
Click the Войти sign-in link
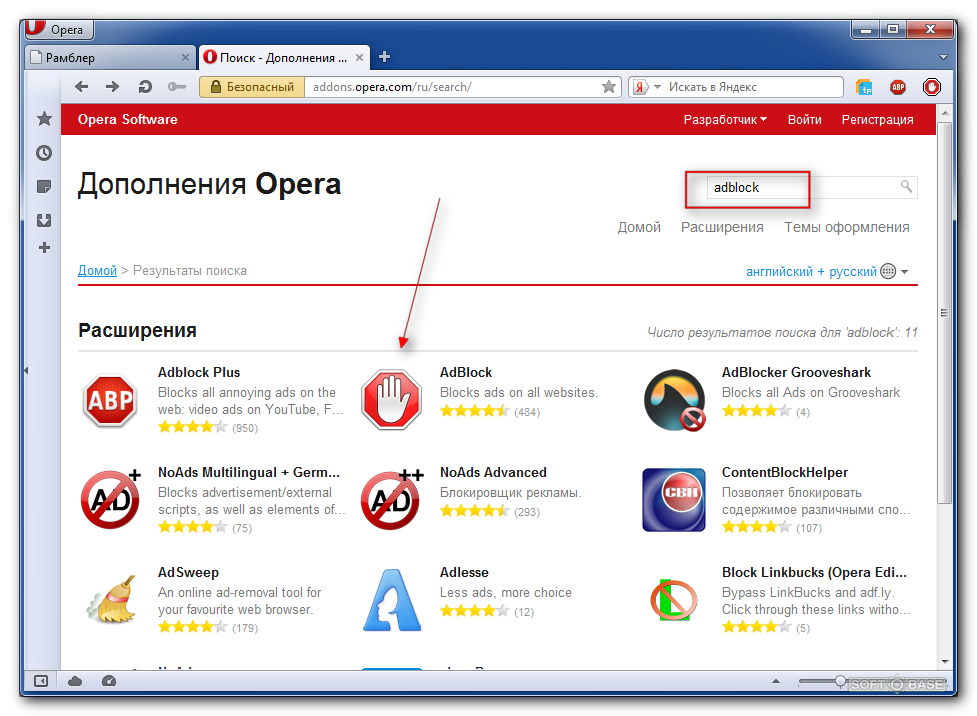[x=804, y=120]
